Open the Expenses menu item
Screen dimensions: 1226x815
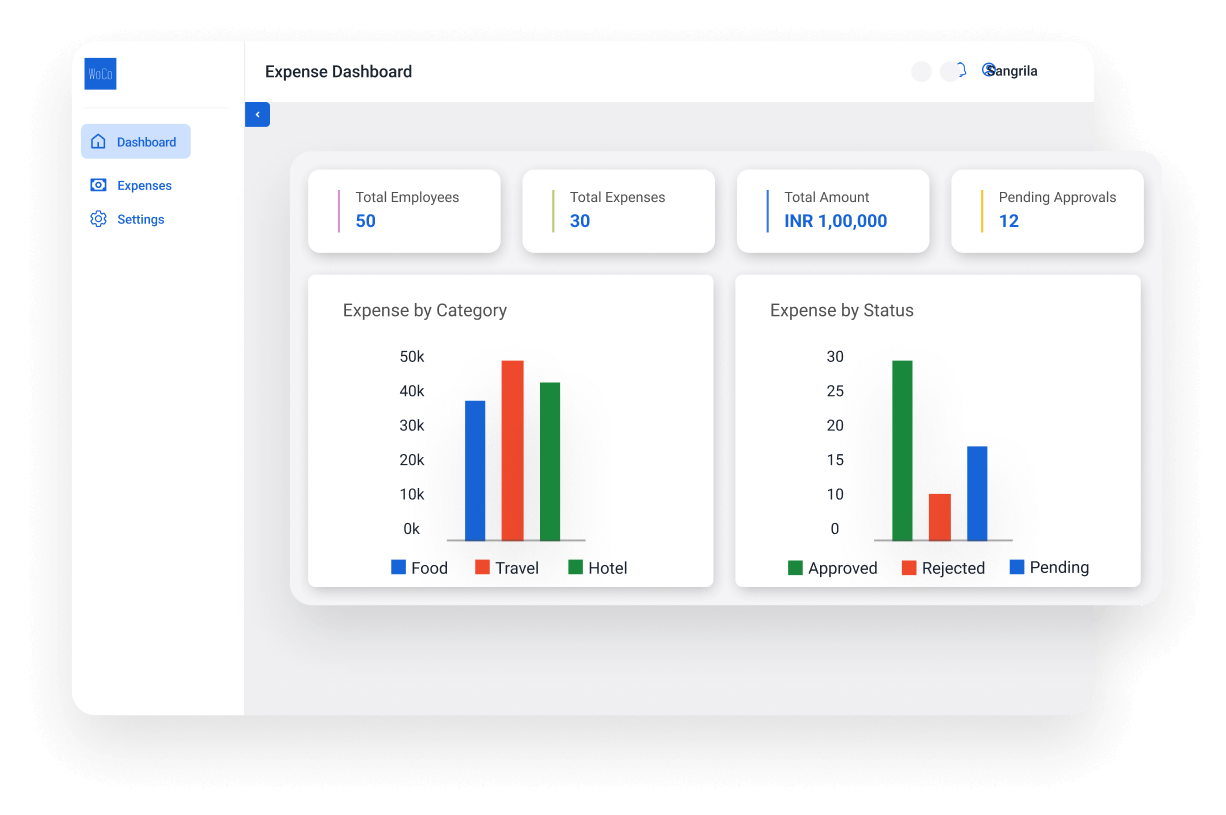click(x=144, y=186)
